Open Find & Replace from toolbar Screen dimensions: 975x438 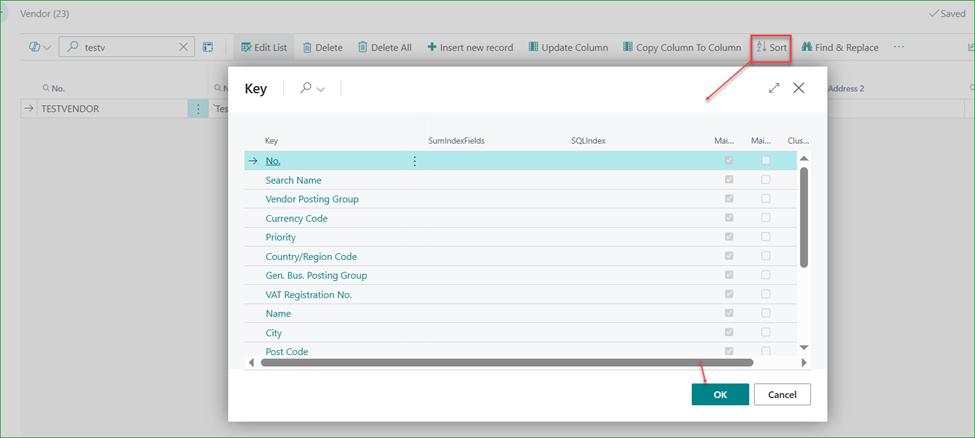point(840,47)
